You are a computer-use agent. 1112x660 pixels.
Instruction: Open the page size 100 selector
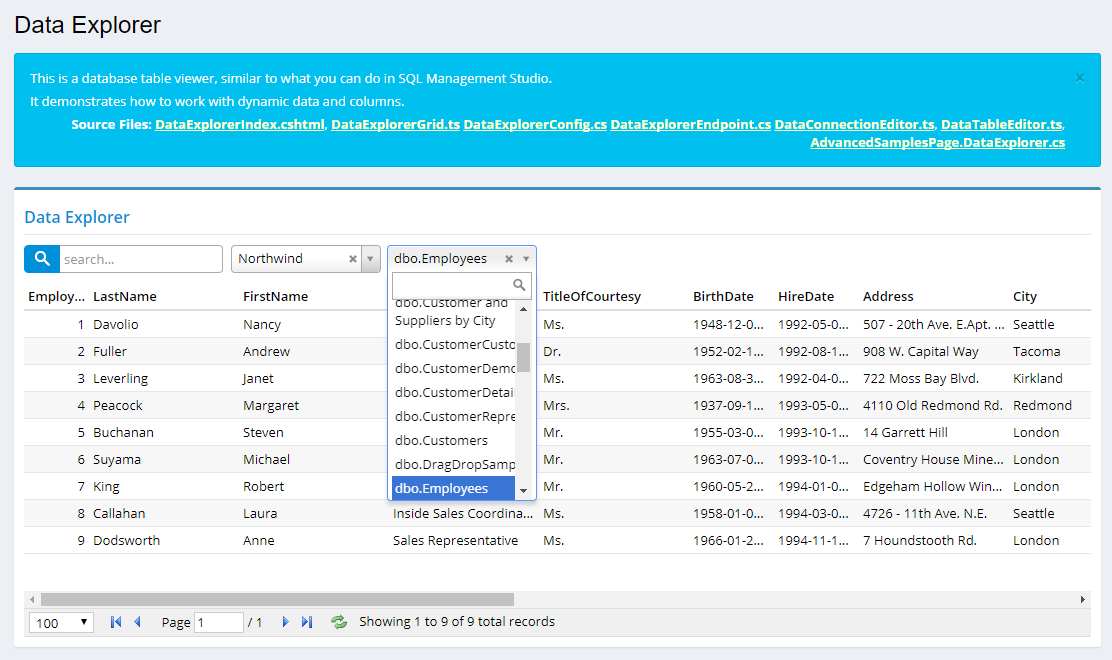[x=62, y=623]
